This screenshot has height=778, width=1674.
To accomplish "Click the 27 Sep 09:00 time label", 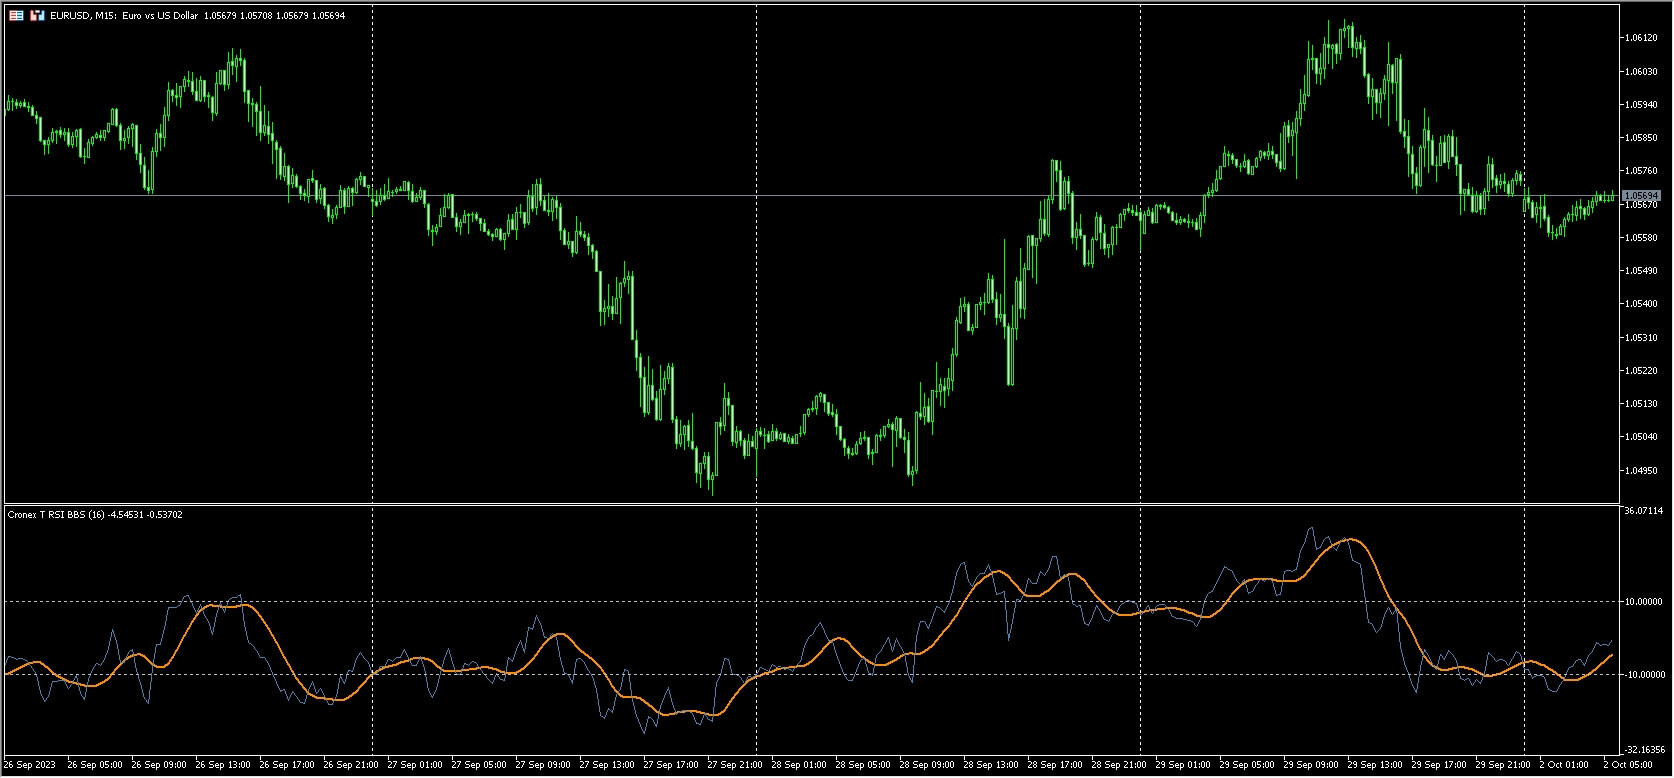I will tap(543, 765).
